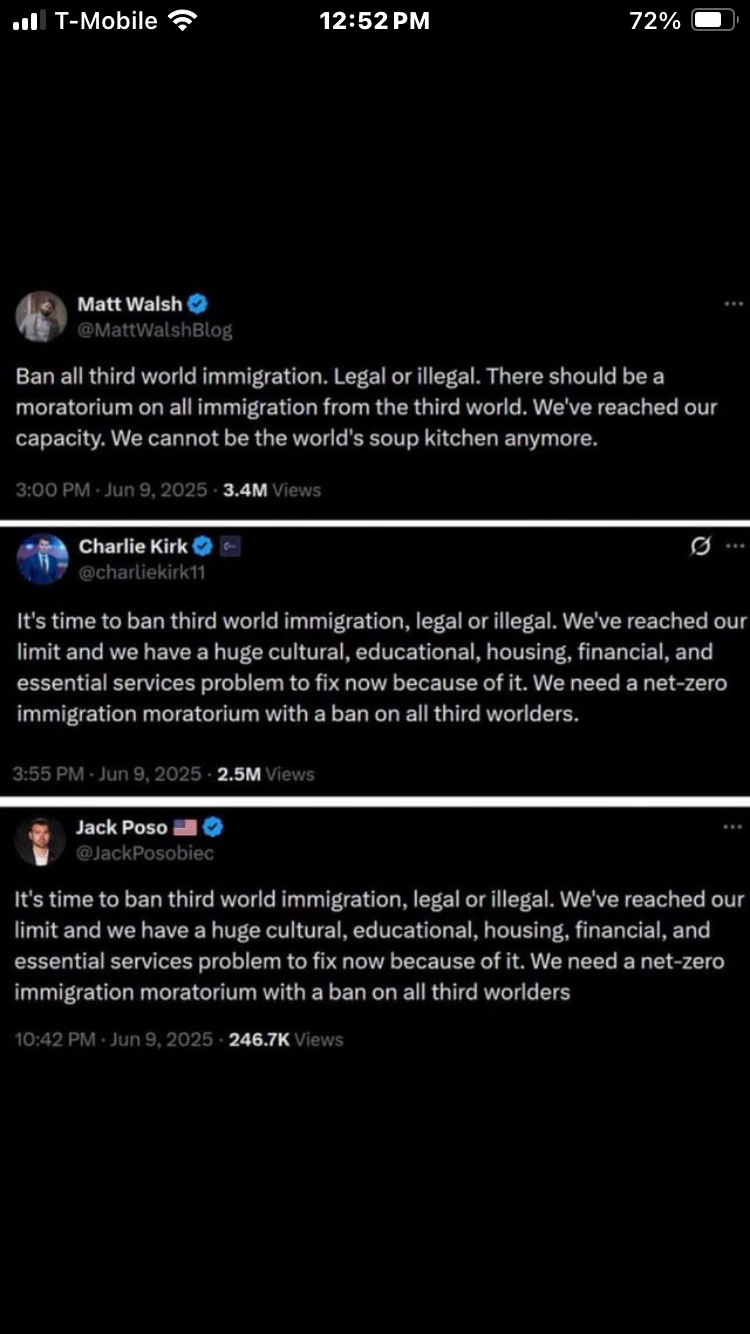This screenshot has width=750, height=1334.
Task: Click Jack Poso's verified badge
Action: (x=213, y=827)
